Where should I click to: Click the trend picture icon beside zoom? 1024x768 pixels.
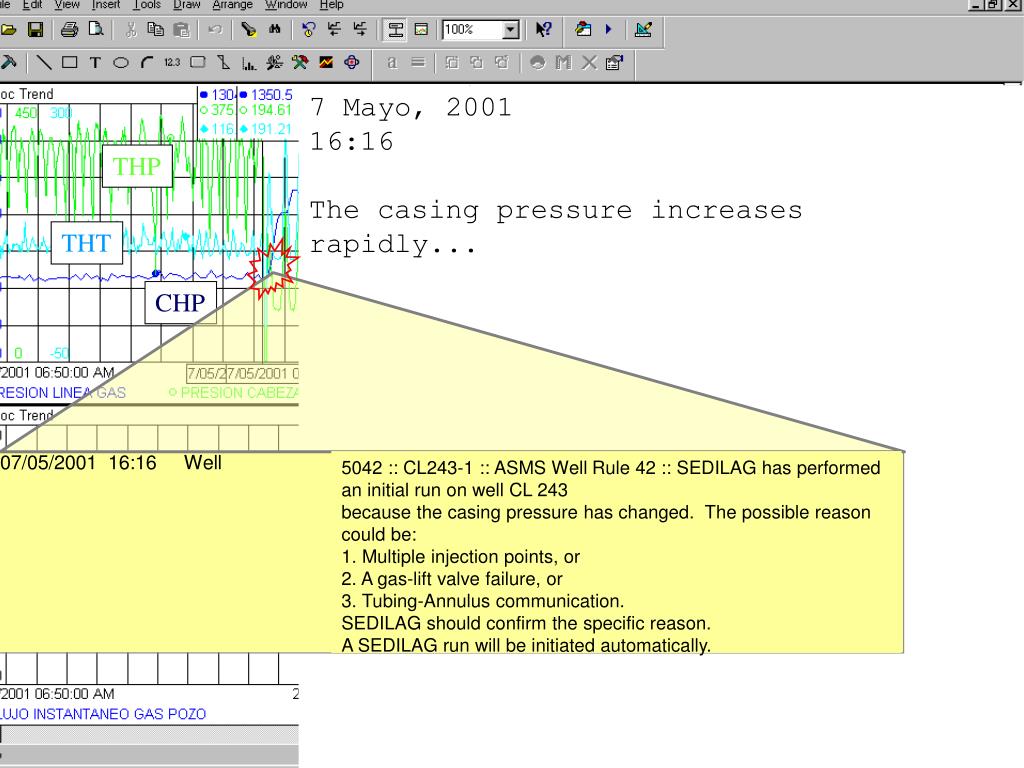(421, 29)
